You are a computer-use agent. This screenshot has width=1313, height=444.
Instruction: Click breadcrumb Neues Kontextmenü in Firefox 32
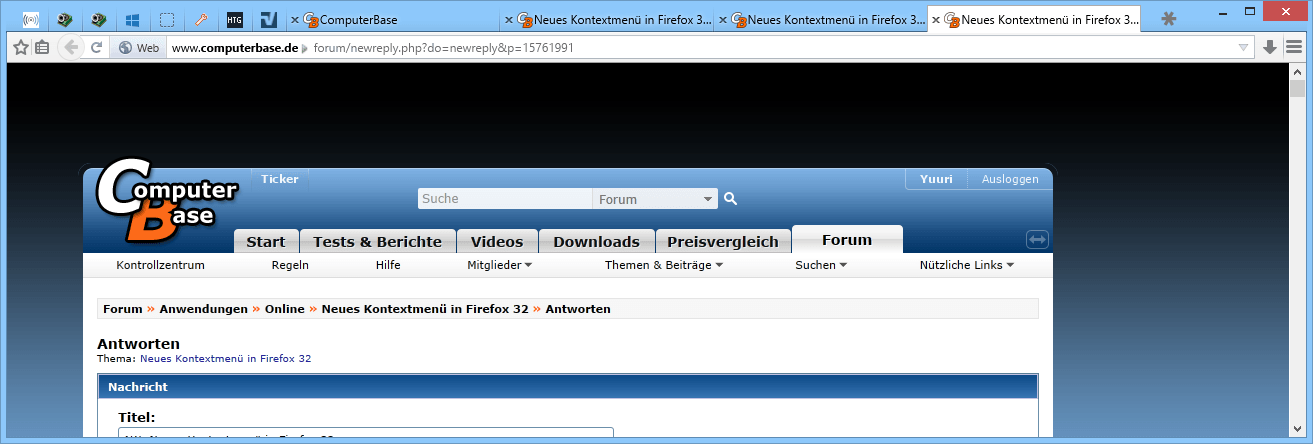[x=425, y=309]
